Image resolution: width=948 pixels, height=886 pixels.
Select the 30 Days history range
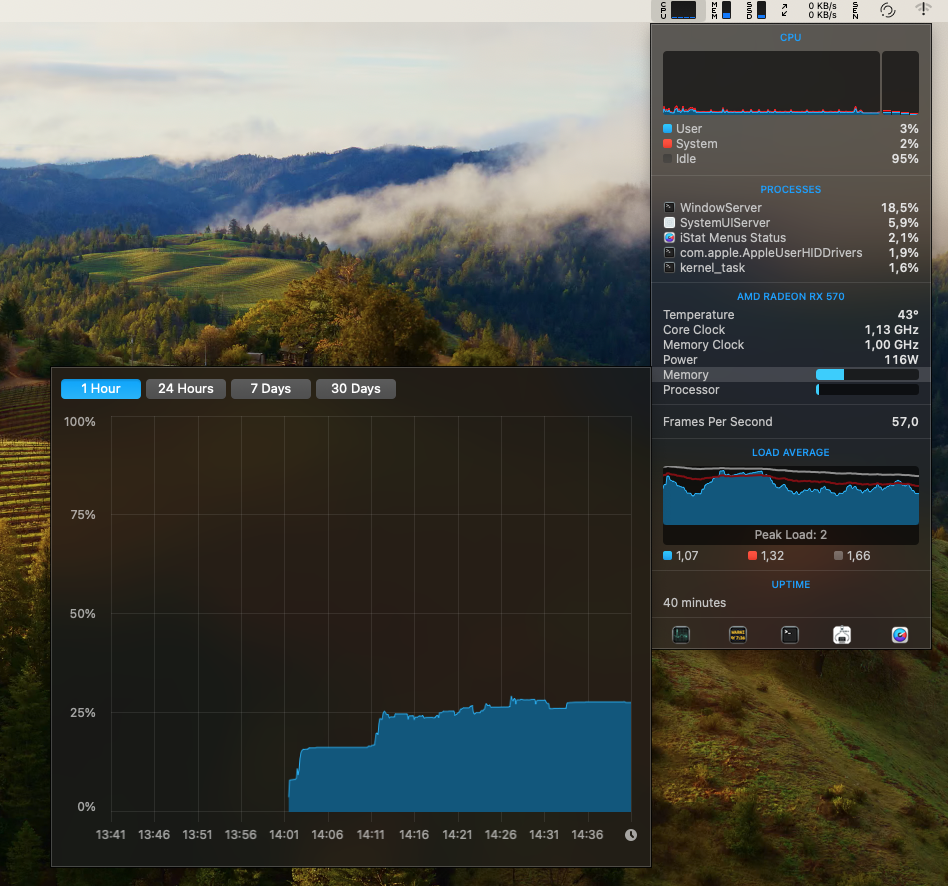(x=355, y=389)
